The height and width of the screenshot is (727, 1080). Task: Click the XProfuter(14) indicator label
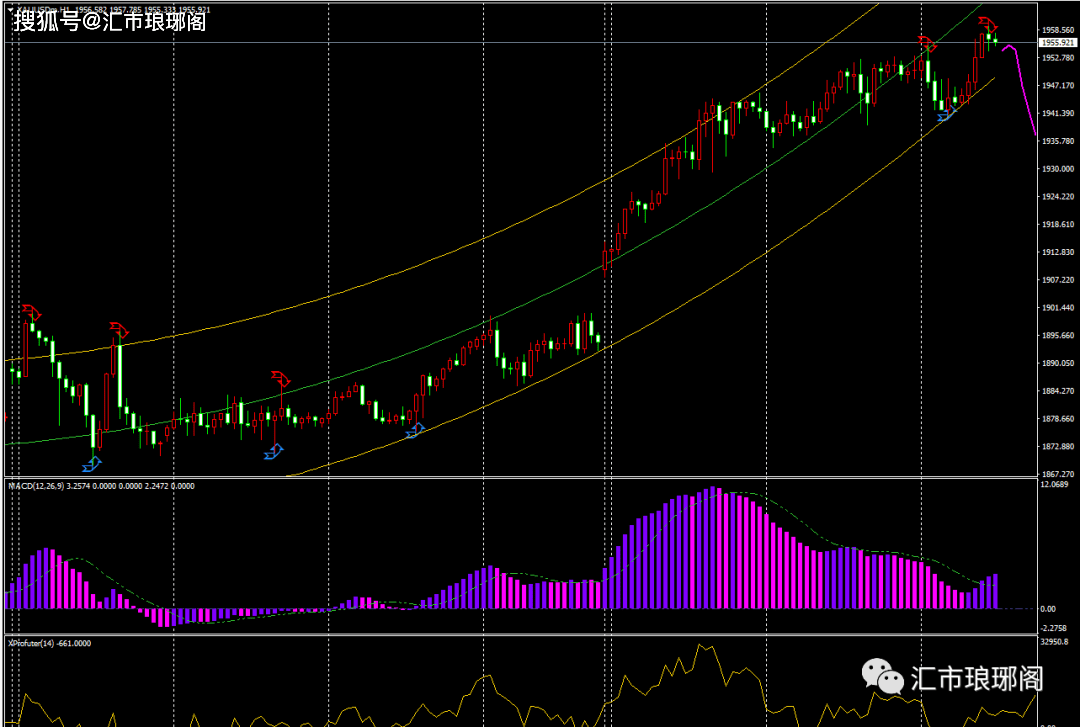tap(35, 644)
